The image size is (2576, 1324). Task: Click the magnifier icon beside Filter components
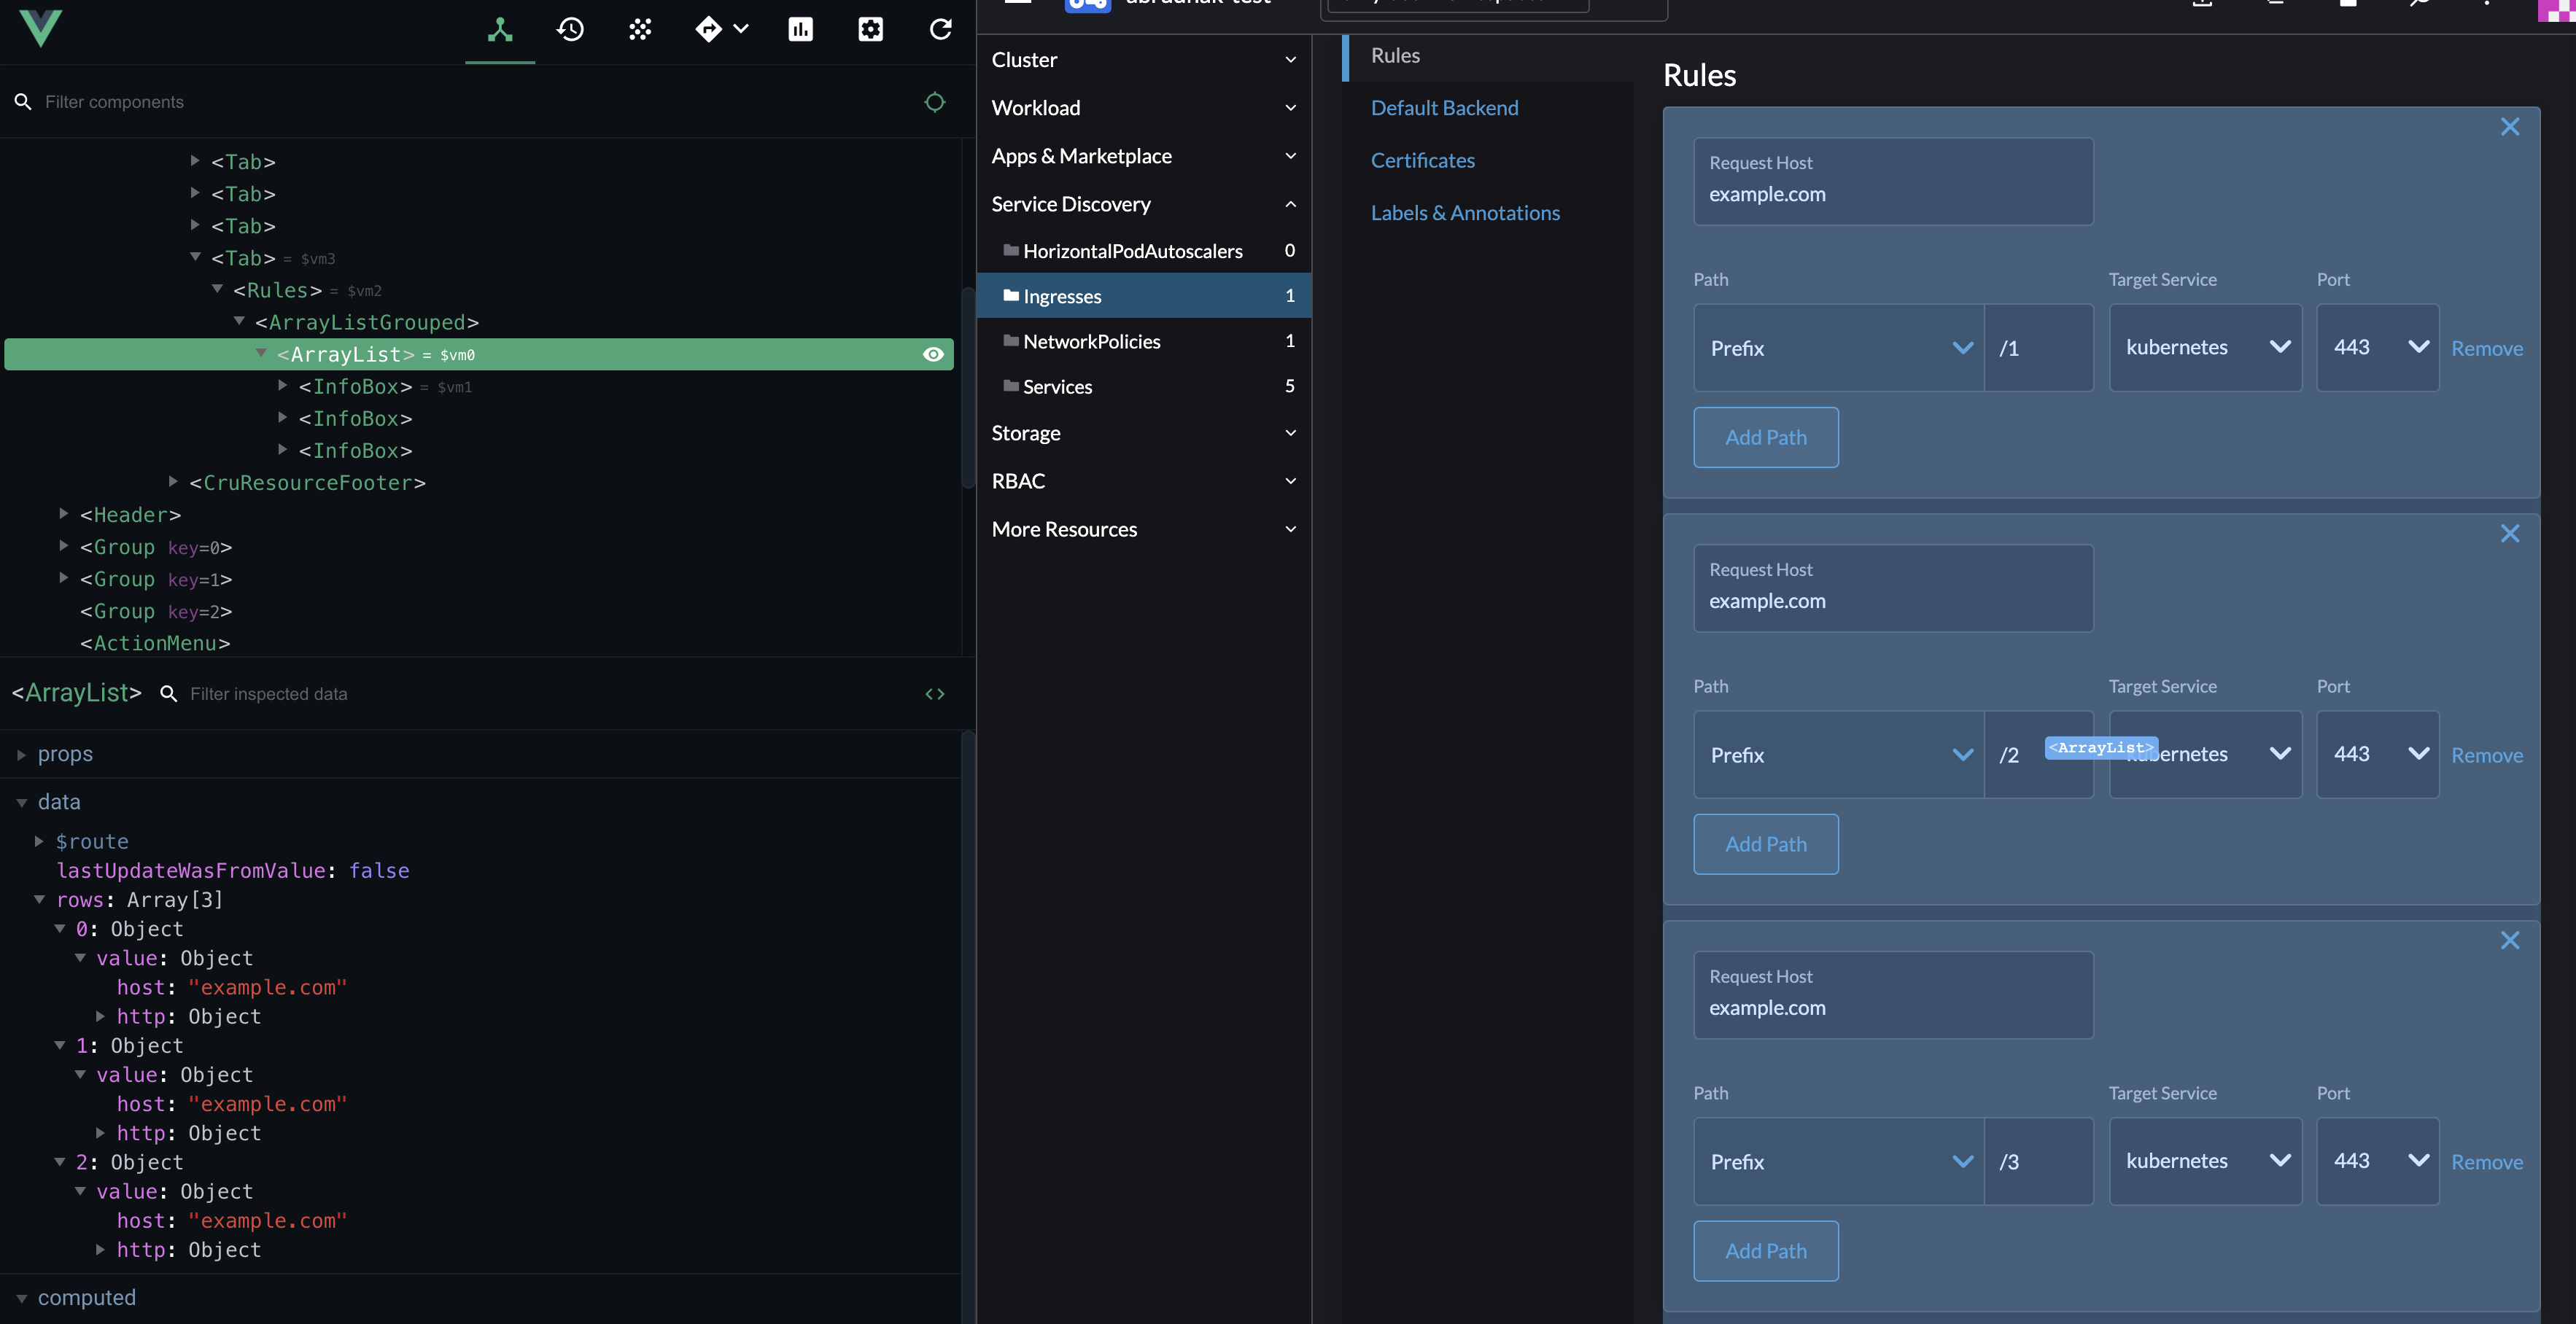click(23, 101)
